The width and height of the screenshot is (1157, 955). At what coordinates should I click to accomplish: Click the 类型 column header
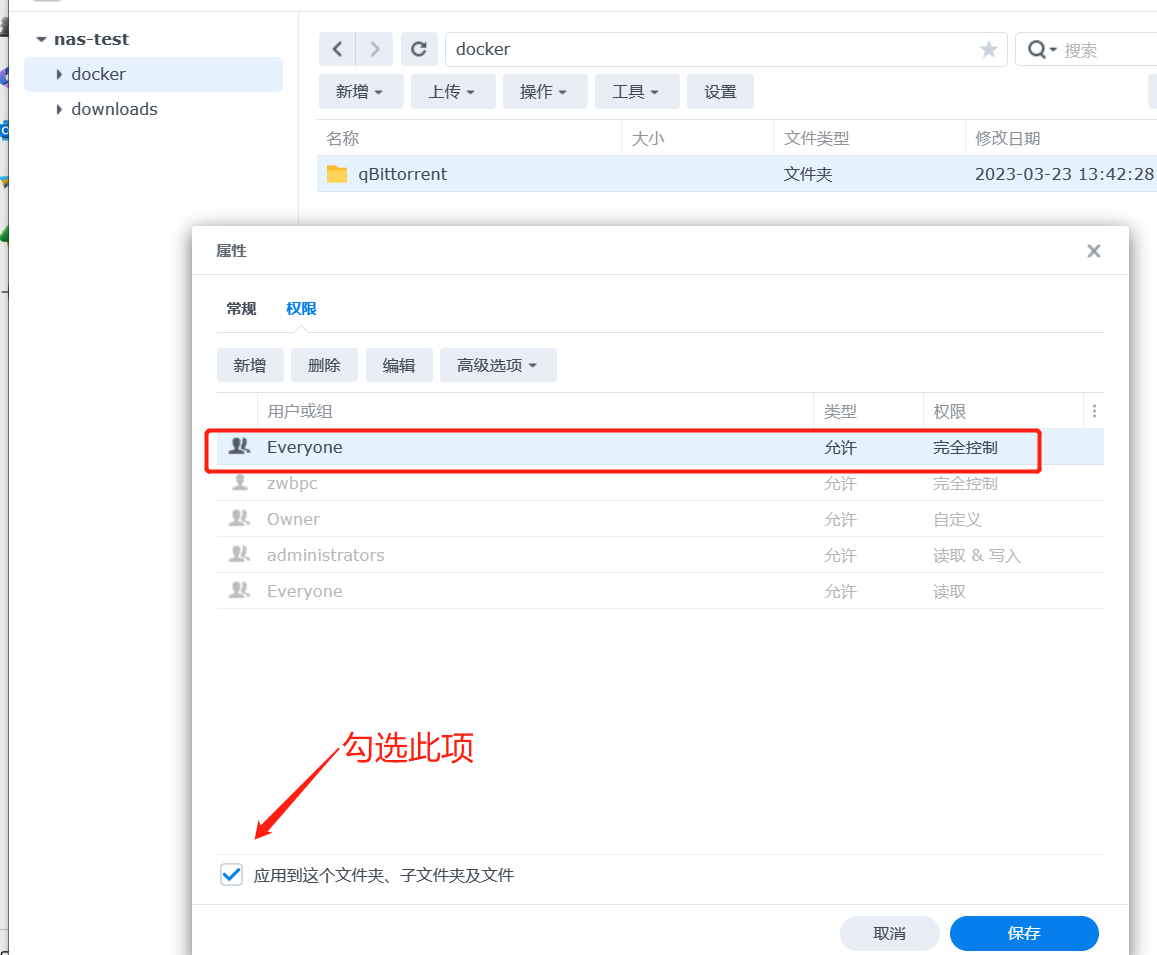(x=868, y=411)
